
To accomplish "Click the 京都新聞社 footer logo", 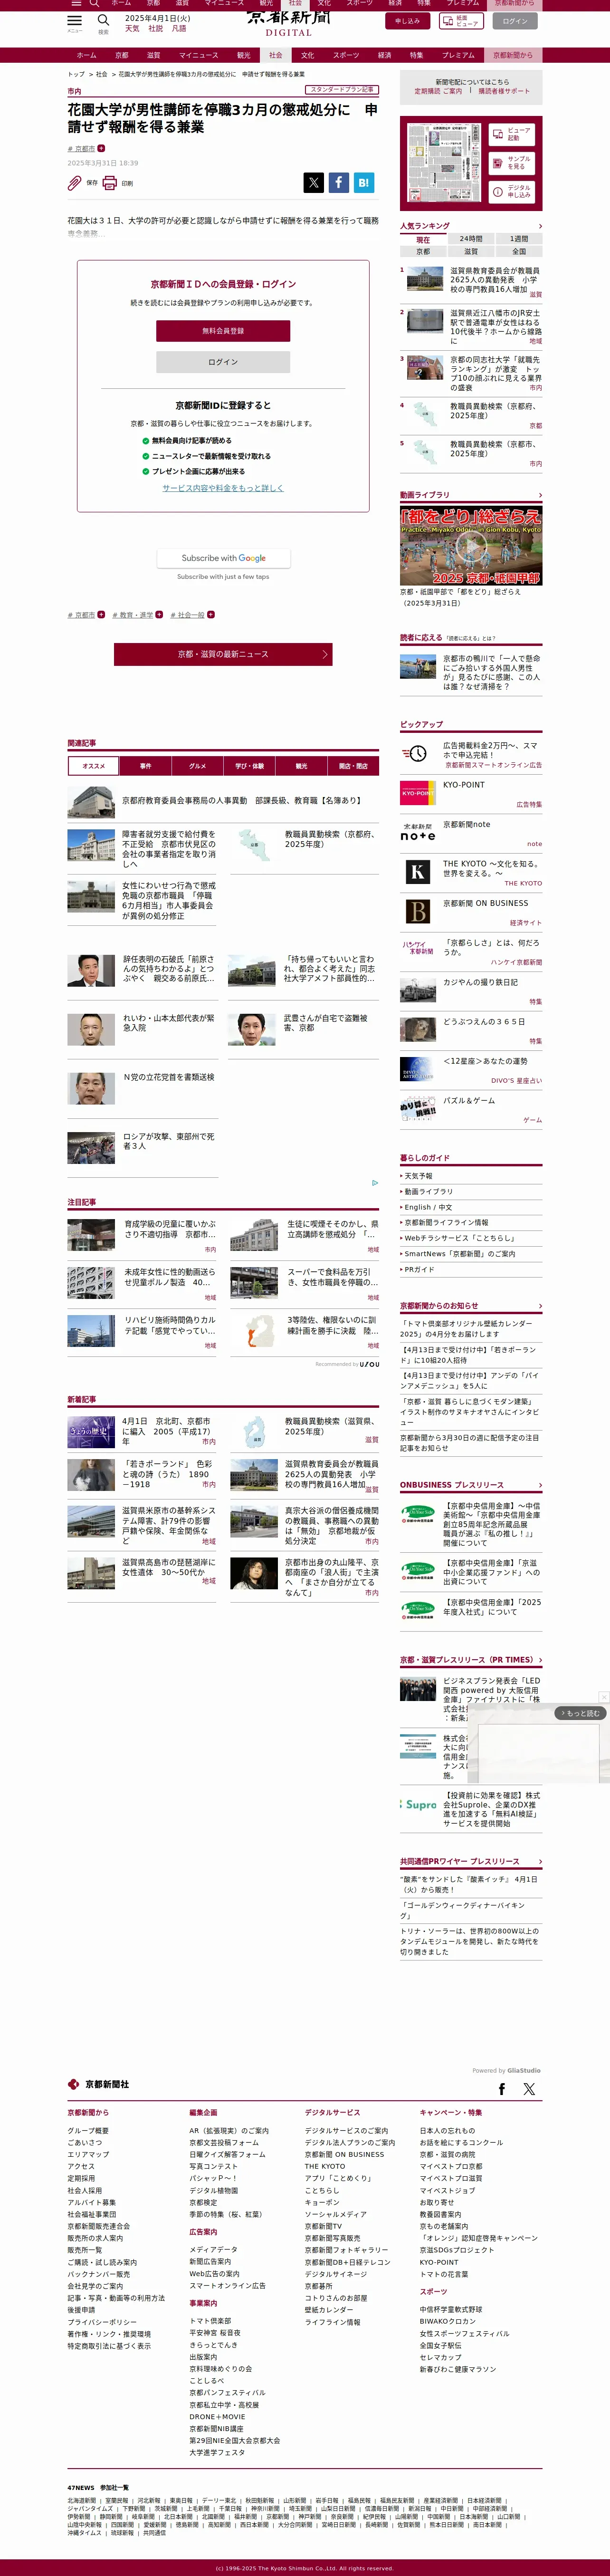I will tap(98, 2084).
